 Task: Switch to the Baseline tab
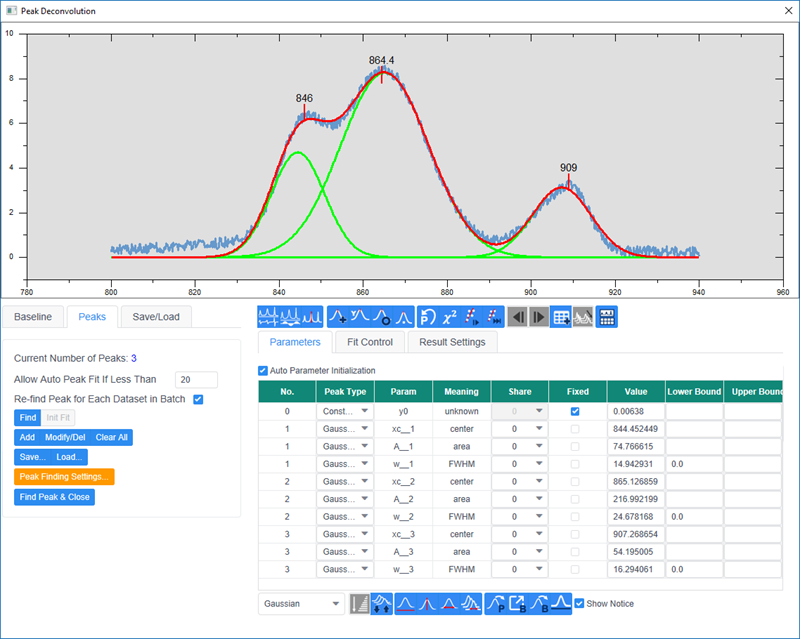pyautogui.click(x=33, y=316)
